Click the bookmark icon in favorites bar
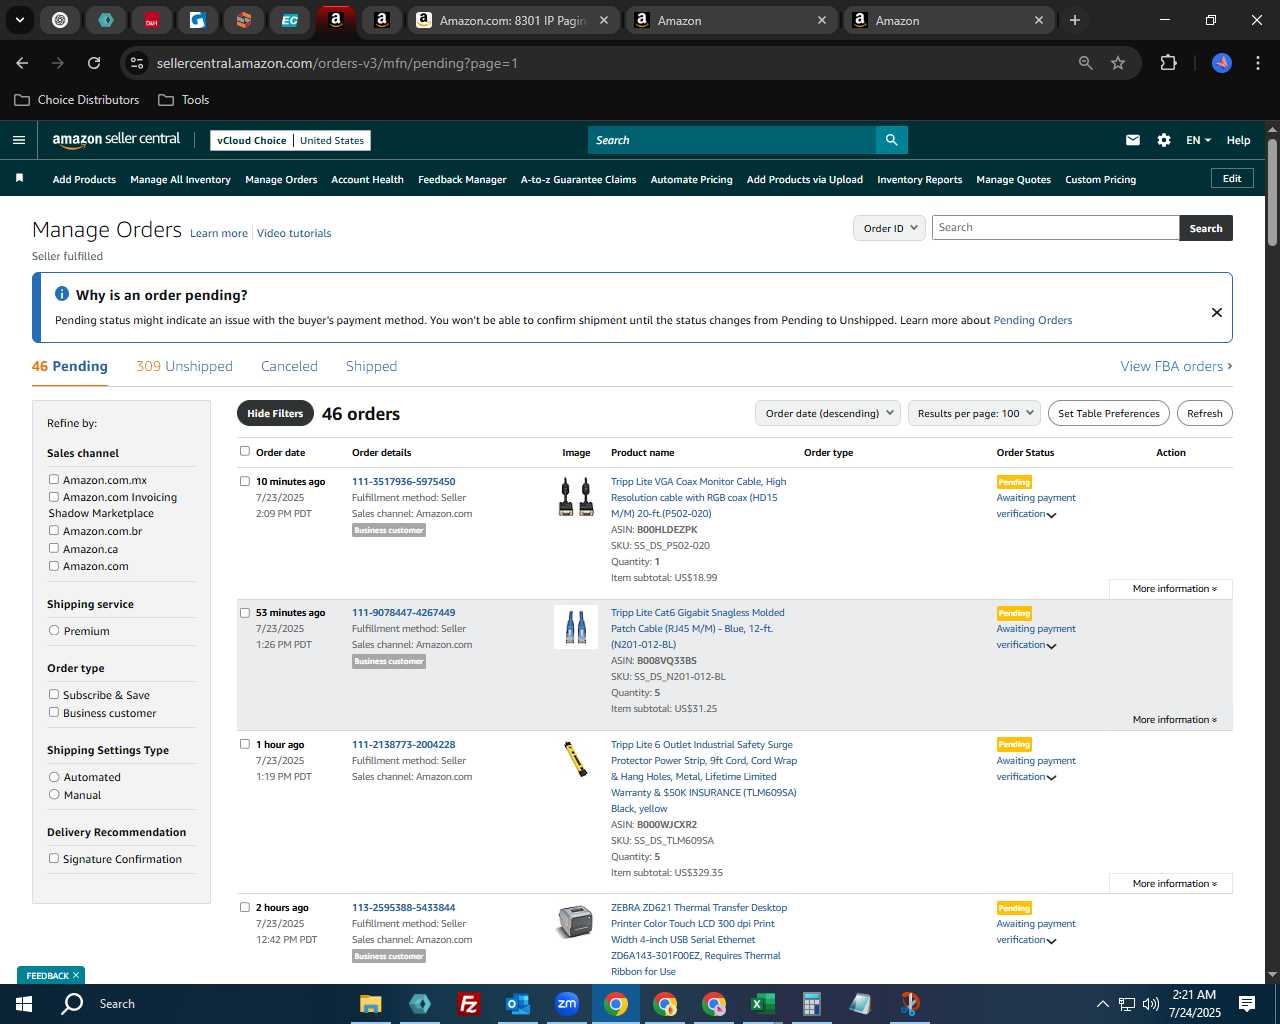Viewport: 1280px width, 1024px height. pos(19,179)
